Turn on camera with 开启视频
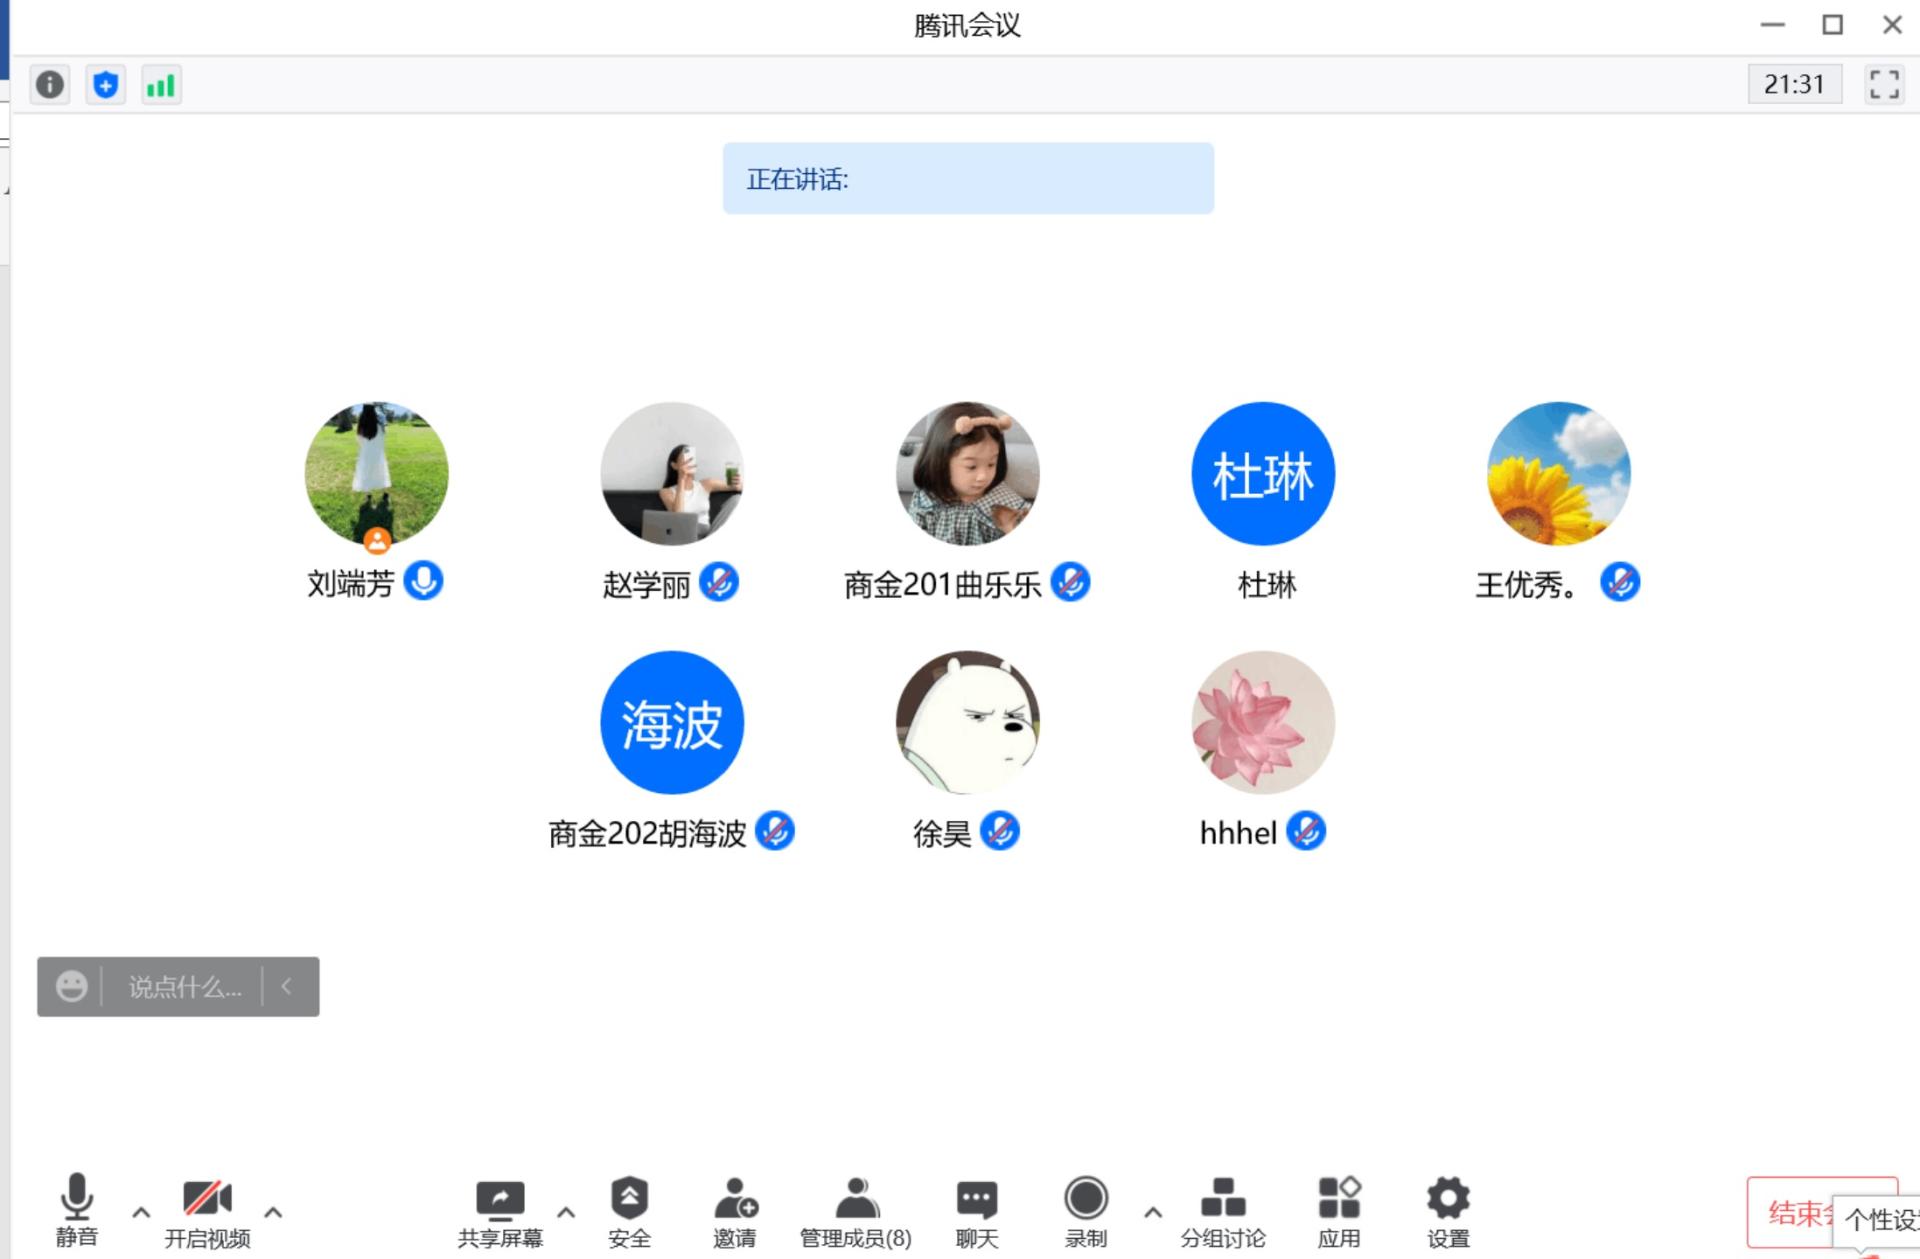The height and width of the screenshot is (1259, 1920). click(x=207, y=1212)
